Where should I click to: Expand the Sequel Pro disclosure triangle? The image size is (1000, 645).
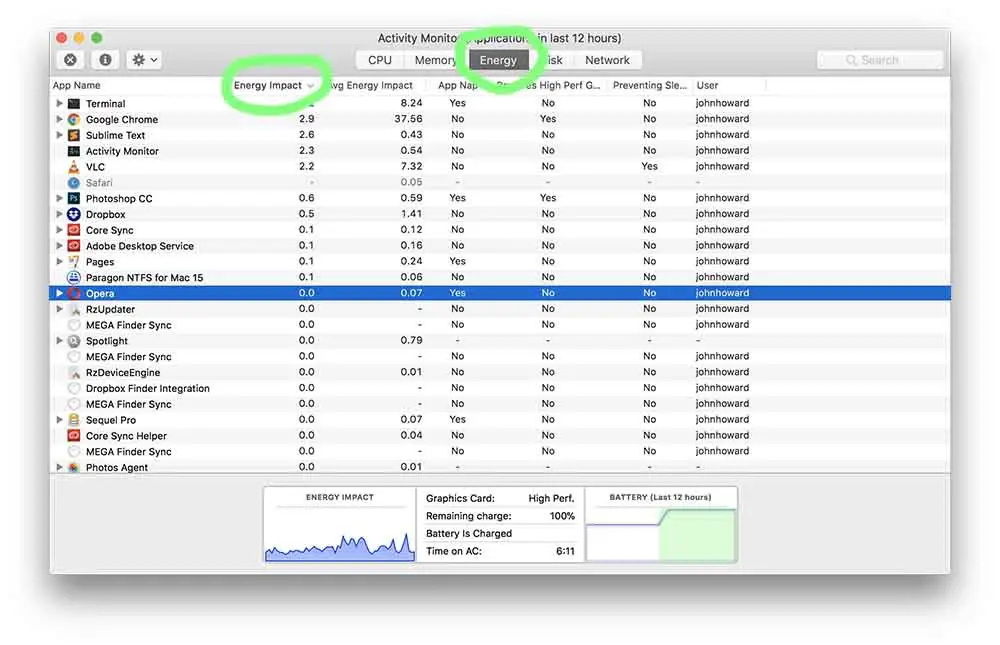tap(59, 420)
